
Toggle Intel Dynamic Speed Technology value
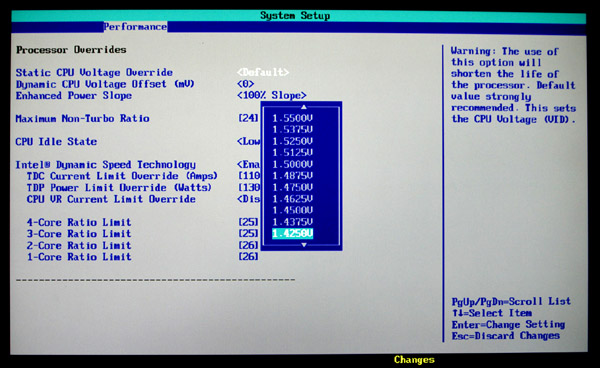point(248,164)
